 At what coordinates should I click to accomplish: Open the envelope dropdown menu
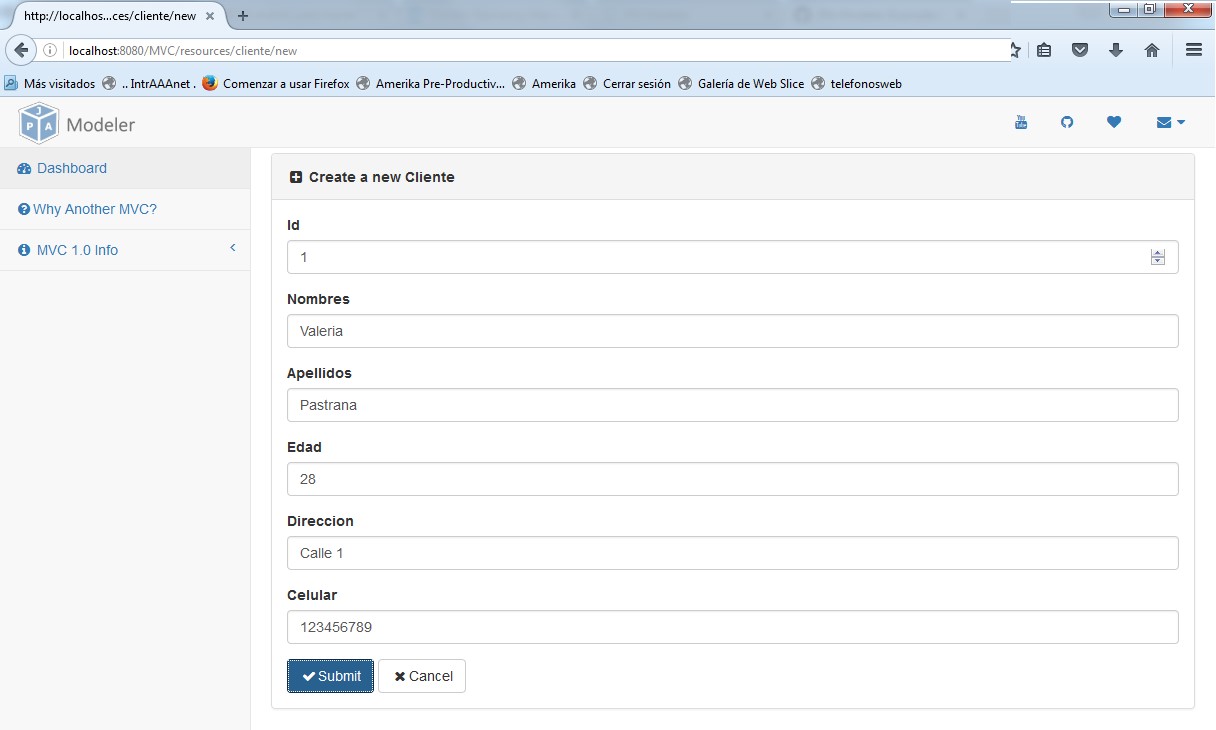(x=1169, y=121)
